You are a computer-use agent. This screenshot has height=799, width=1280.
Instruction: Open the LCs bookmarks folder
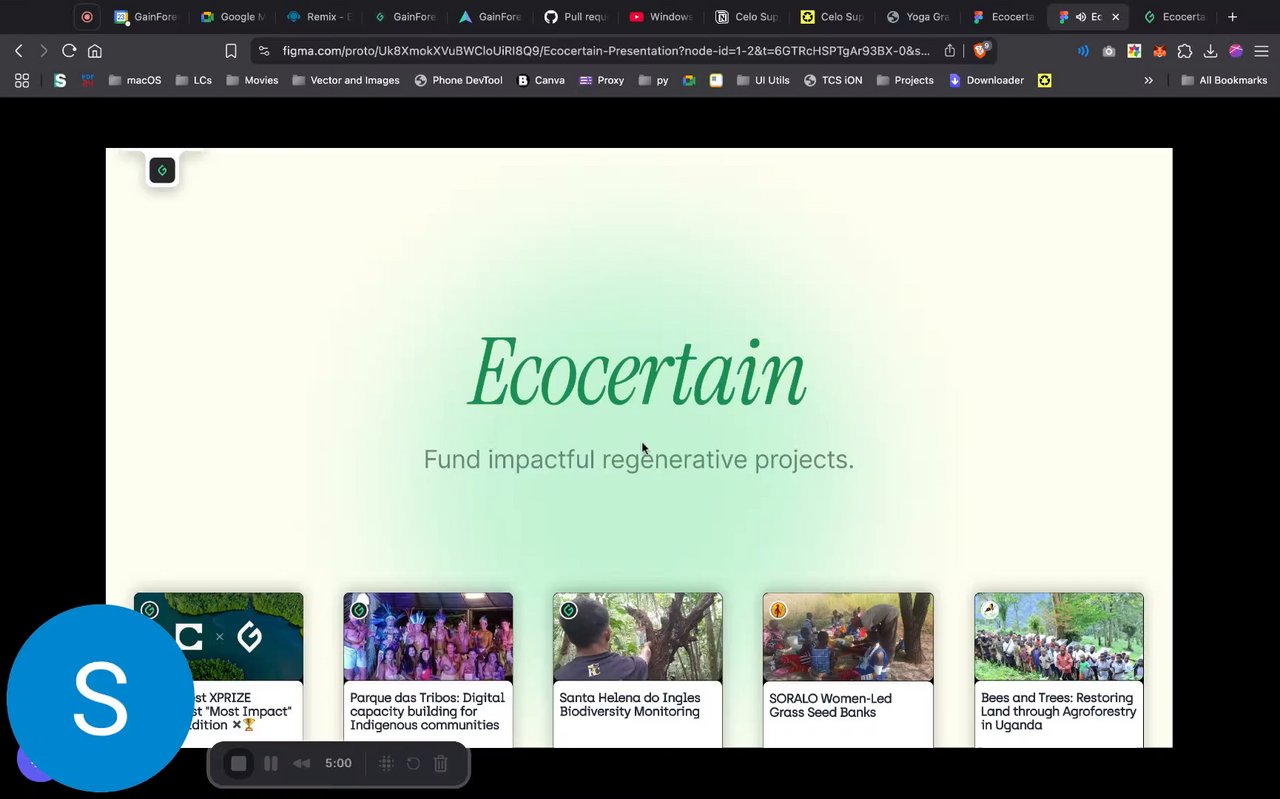coord(194,80)
